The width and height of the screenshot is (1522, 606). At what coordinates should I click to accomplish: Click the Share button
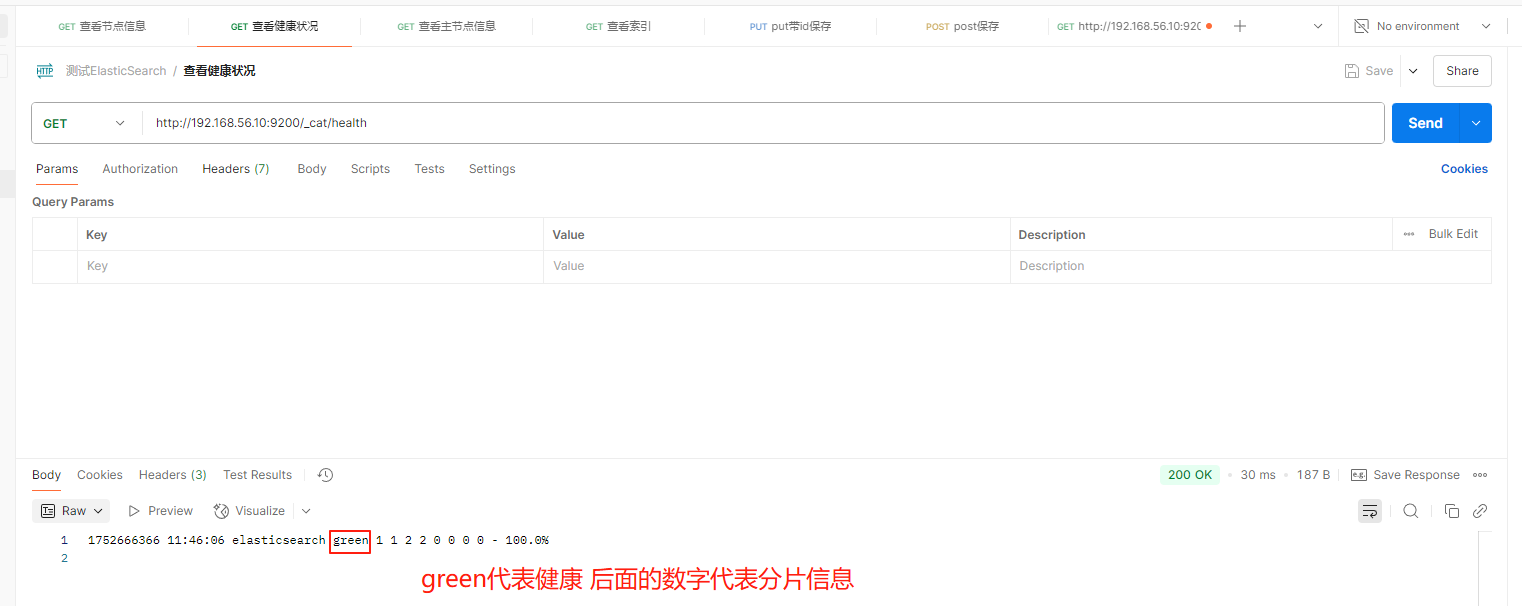tap(1462, 71)
